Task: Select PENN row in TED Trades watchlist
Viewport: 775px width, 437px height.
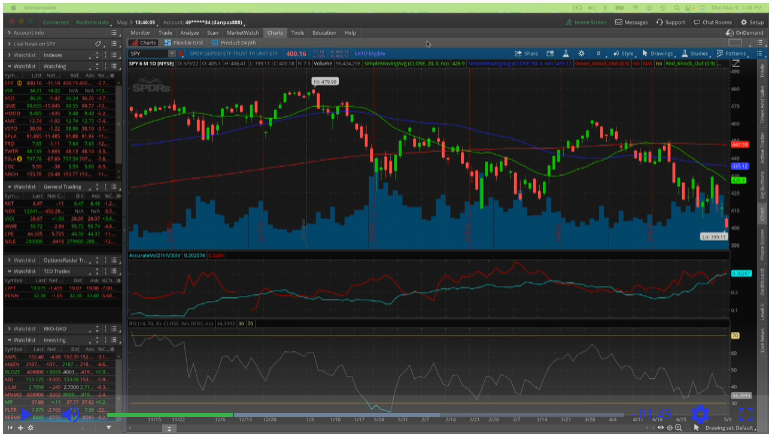Action: pyautogui.click(x=60, y=296)
